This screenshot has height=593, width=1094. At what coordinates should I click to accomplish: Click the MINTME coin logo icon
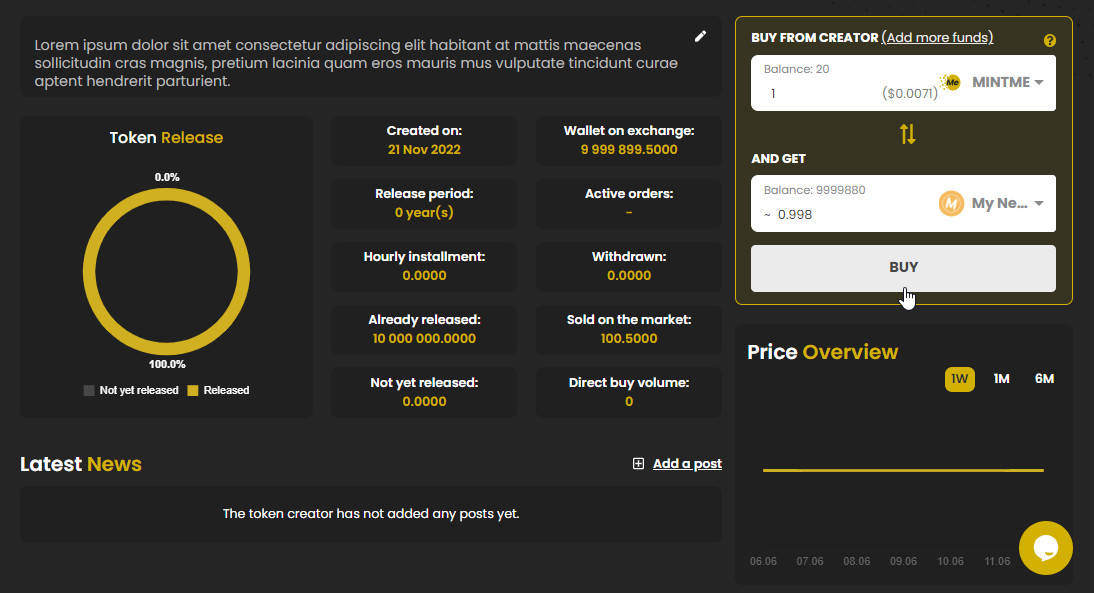pyautogui.click(x=951, y=82)
